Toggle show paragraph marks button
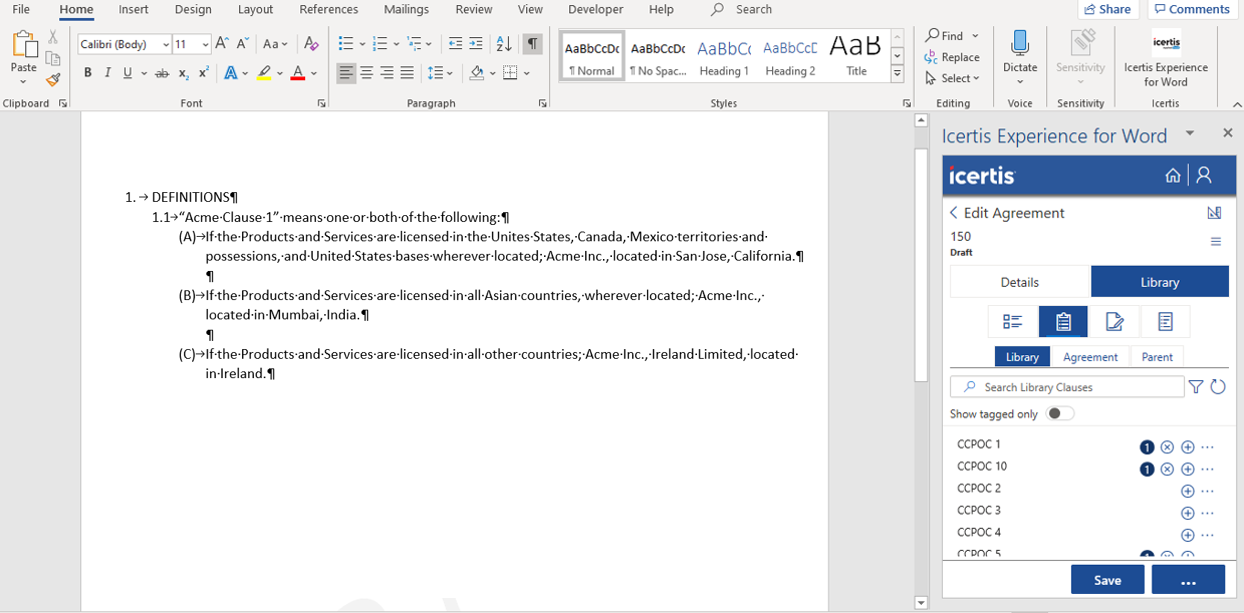1244x613 pixels. tap(533, 44)
